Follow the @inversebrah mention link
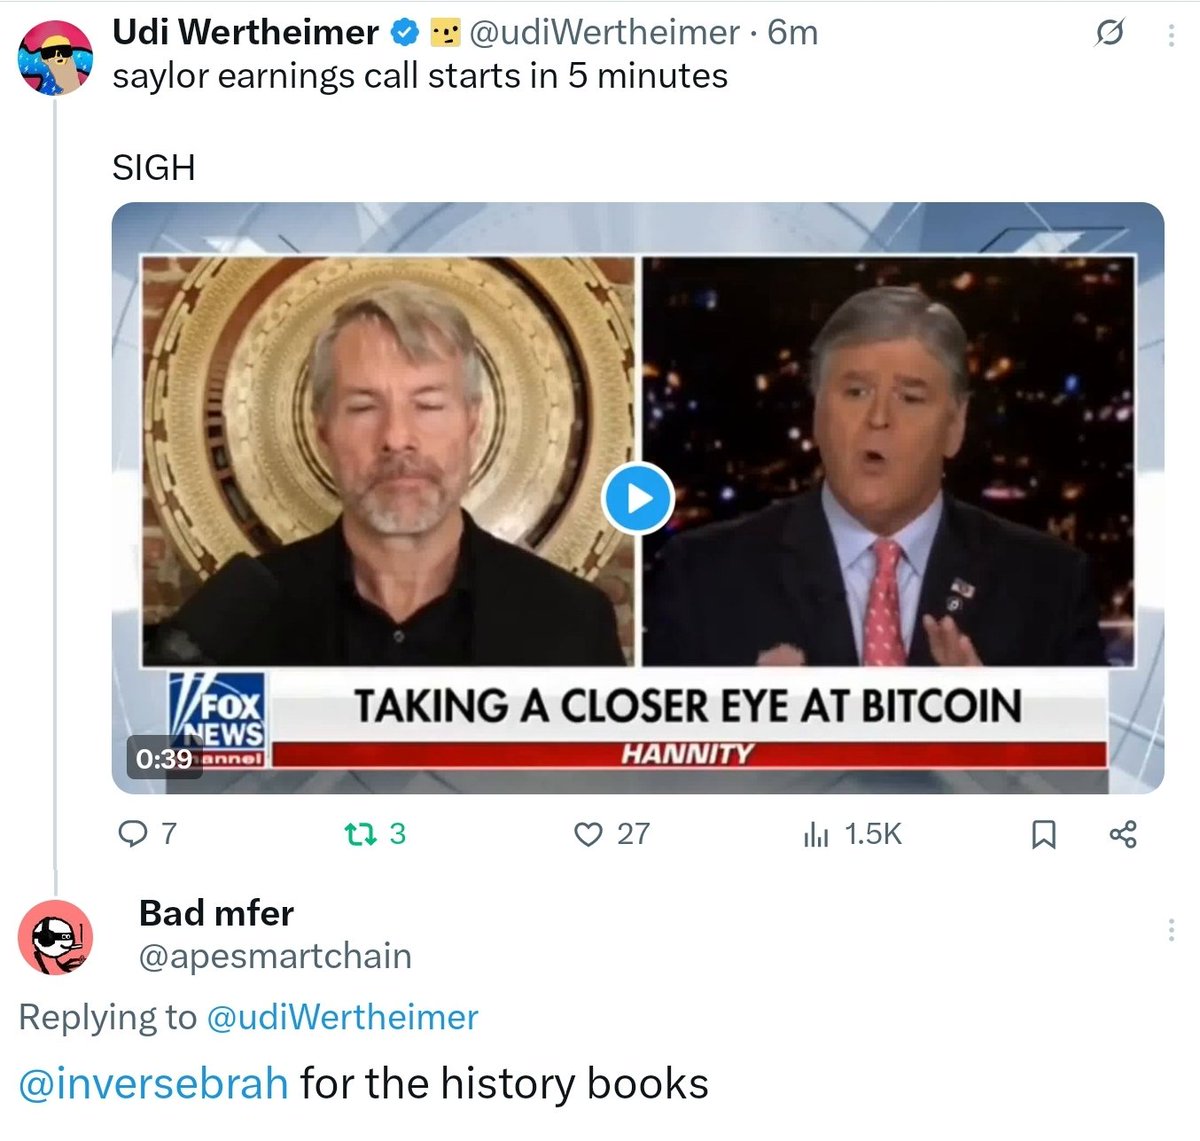1200x1141 pixels. [154, 1083]
